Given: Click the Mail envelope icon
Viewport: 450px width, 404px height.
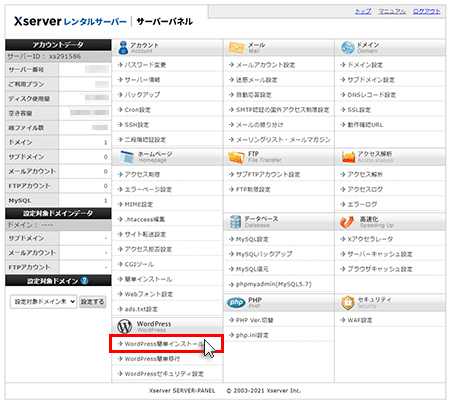Looking at the screenshot, I should [x=236, y=48].
